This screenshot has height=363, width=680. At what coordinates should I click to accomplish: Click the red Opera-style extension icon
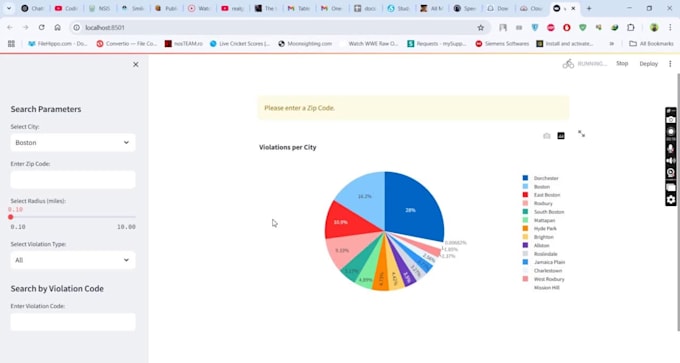(566, 27)
